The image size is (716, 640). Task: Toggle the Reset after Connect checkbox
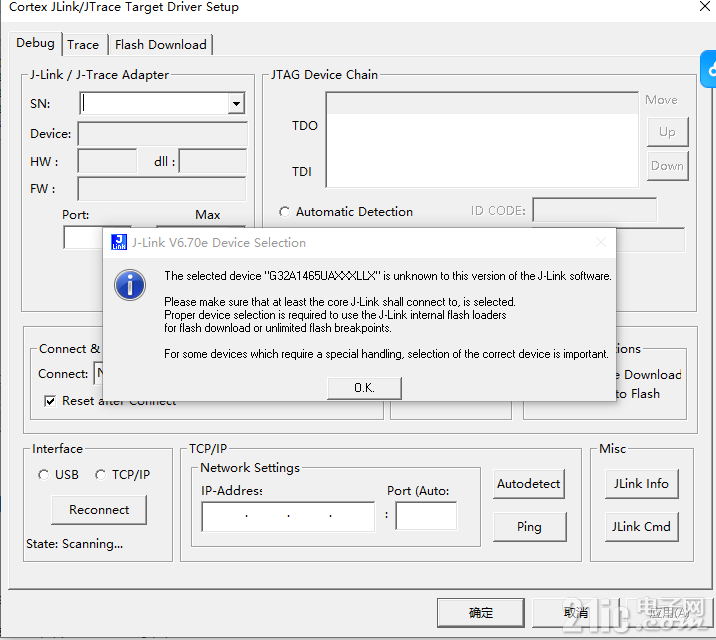pyautogui.click(x=50, y=401)
